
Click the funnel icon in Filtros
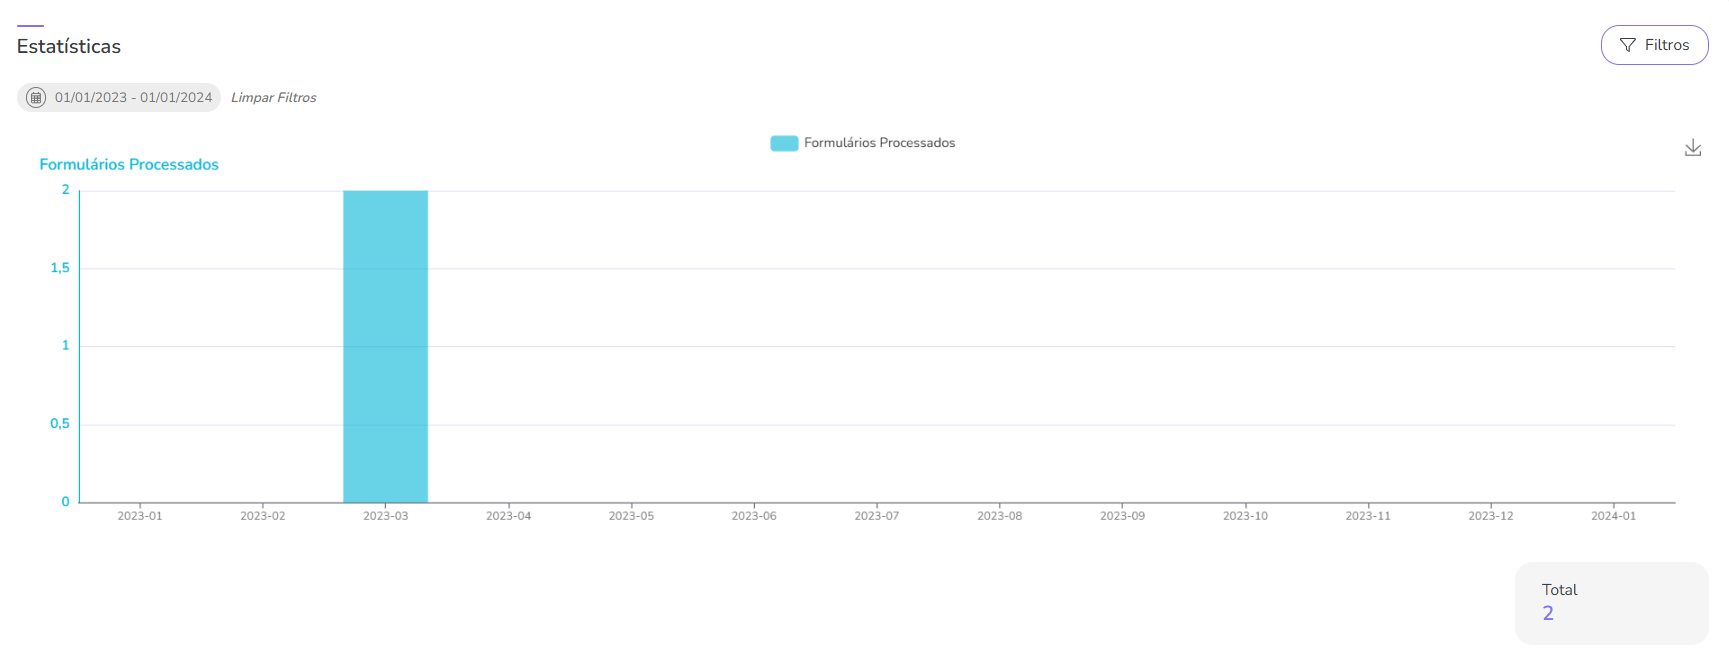[1627, 45]
